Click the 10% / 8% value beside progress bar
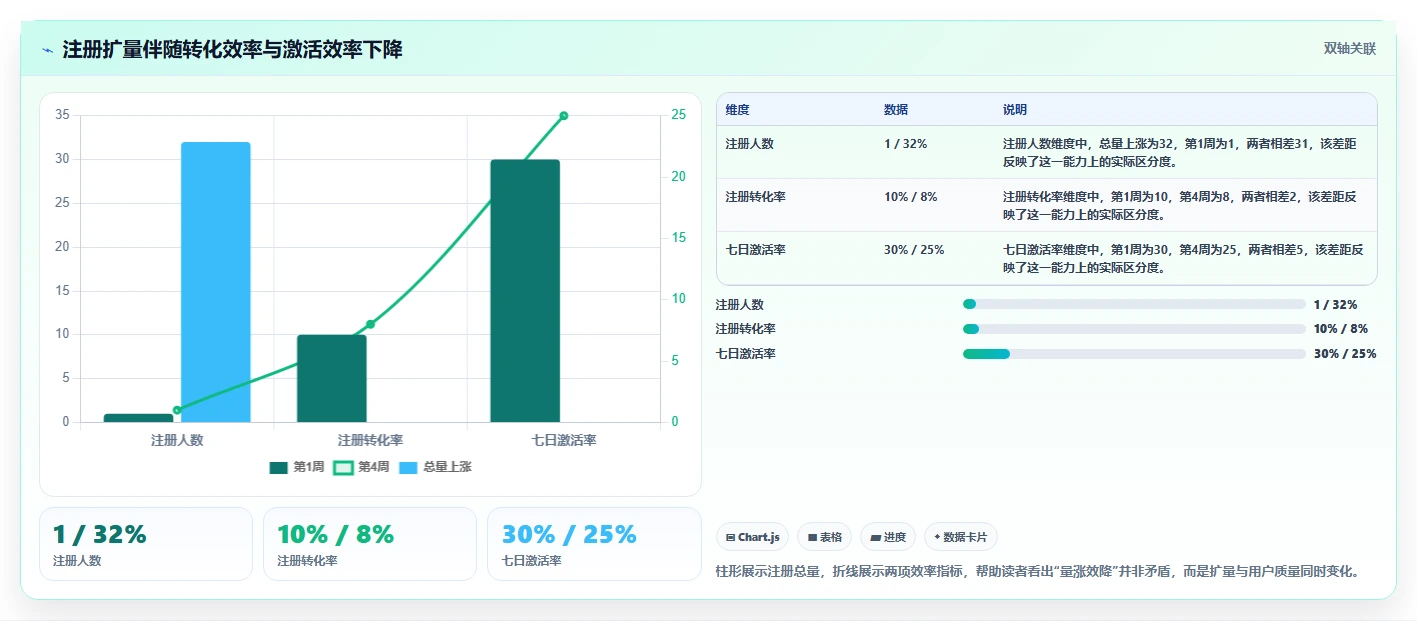The image size is (1417, 621). pos(1341,329)
